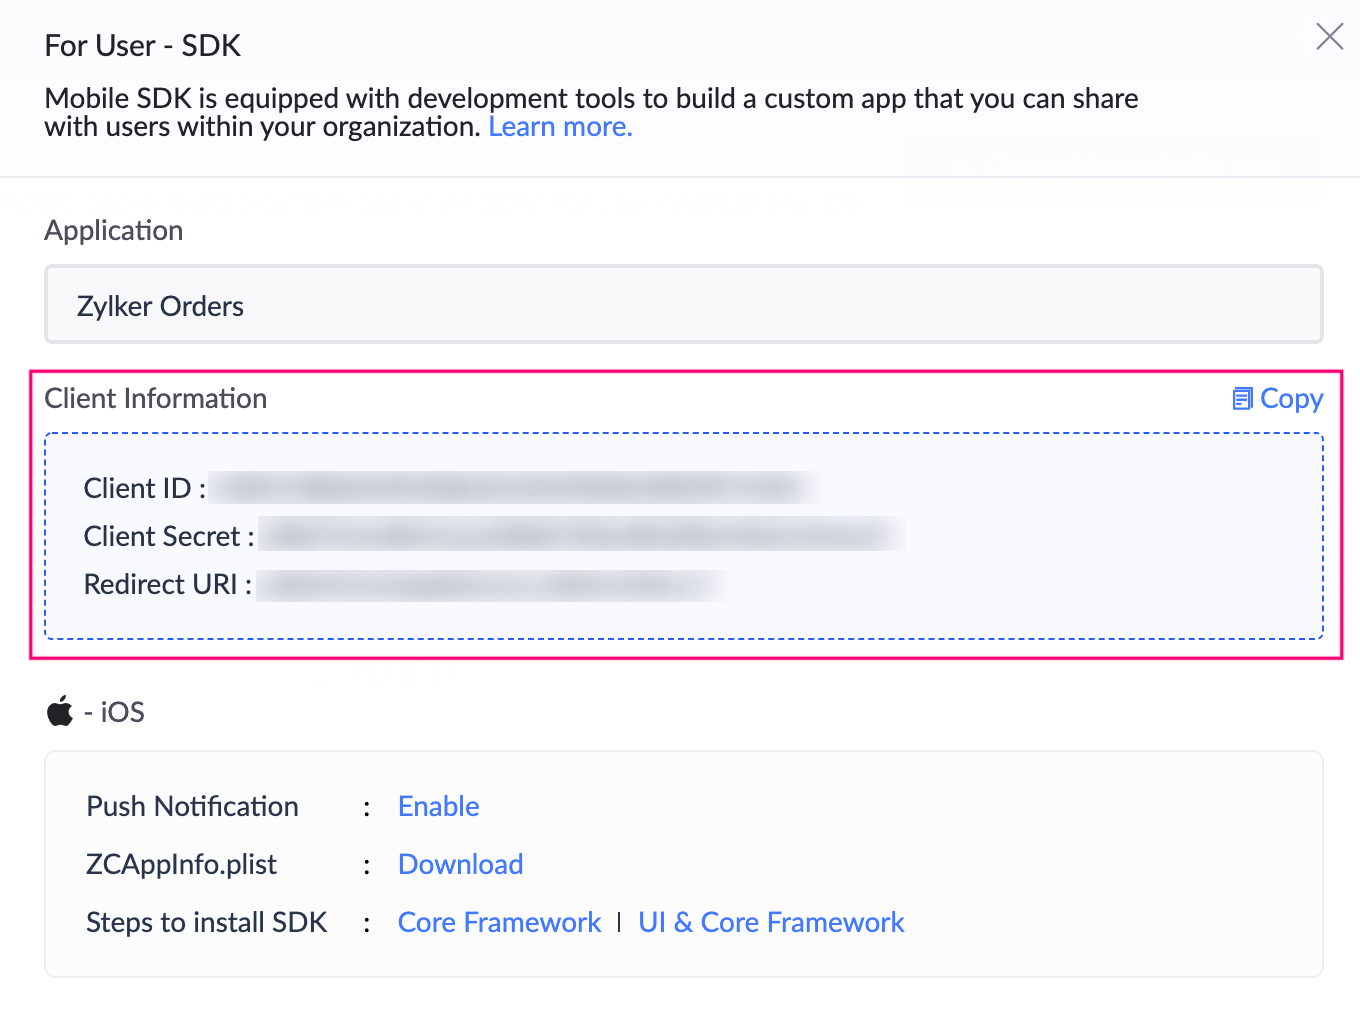Select the blurred Client Secret value
The width and height of the screenshot is (1360, 1012).
tap(581, 535)
